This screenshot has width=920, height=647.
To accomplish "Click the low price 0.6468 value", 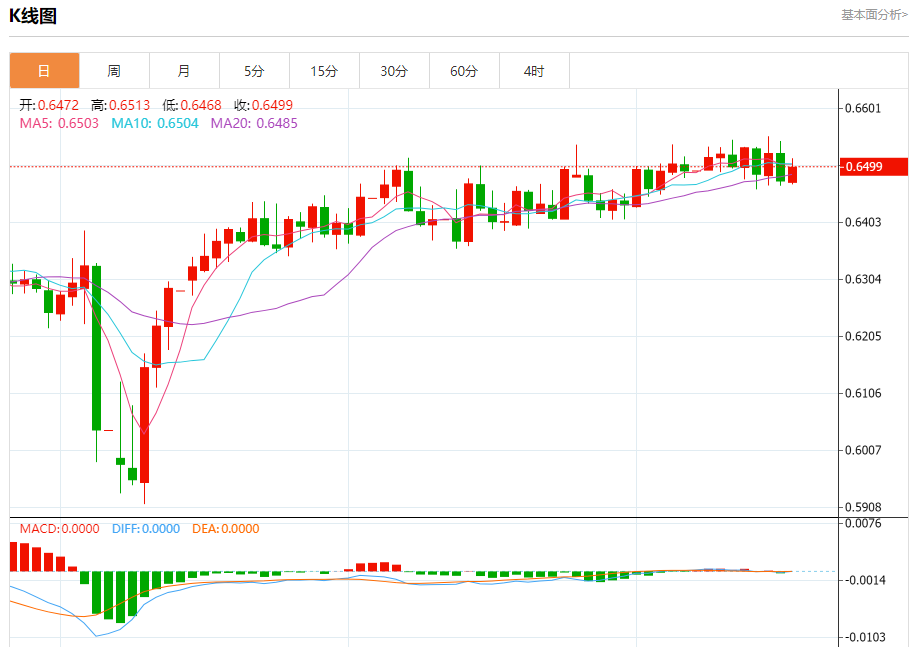I will click(201, 105).
